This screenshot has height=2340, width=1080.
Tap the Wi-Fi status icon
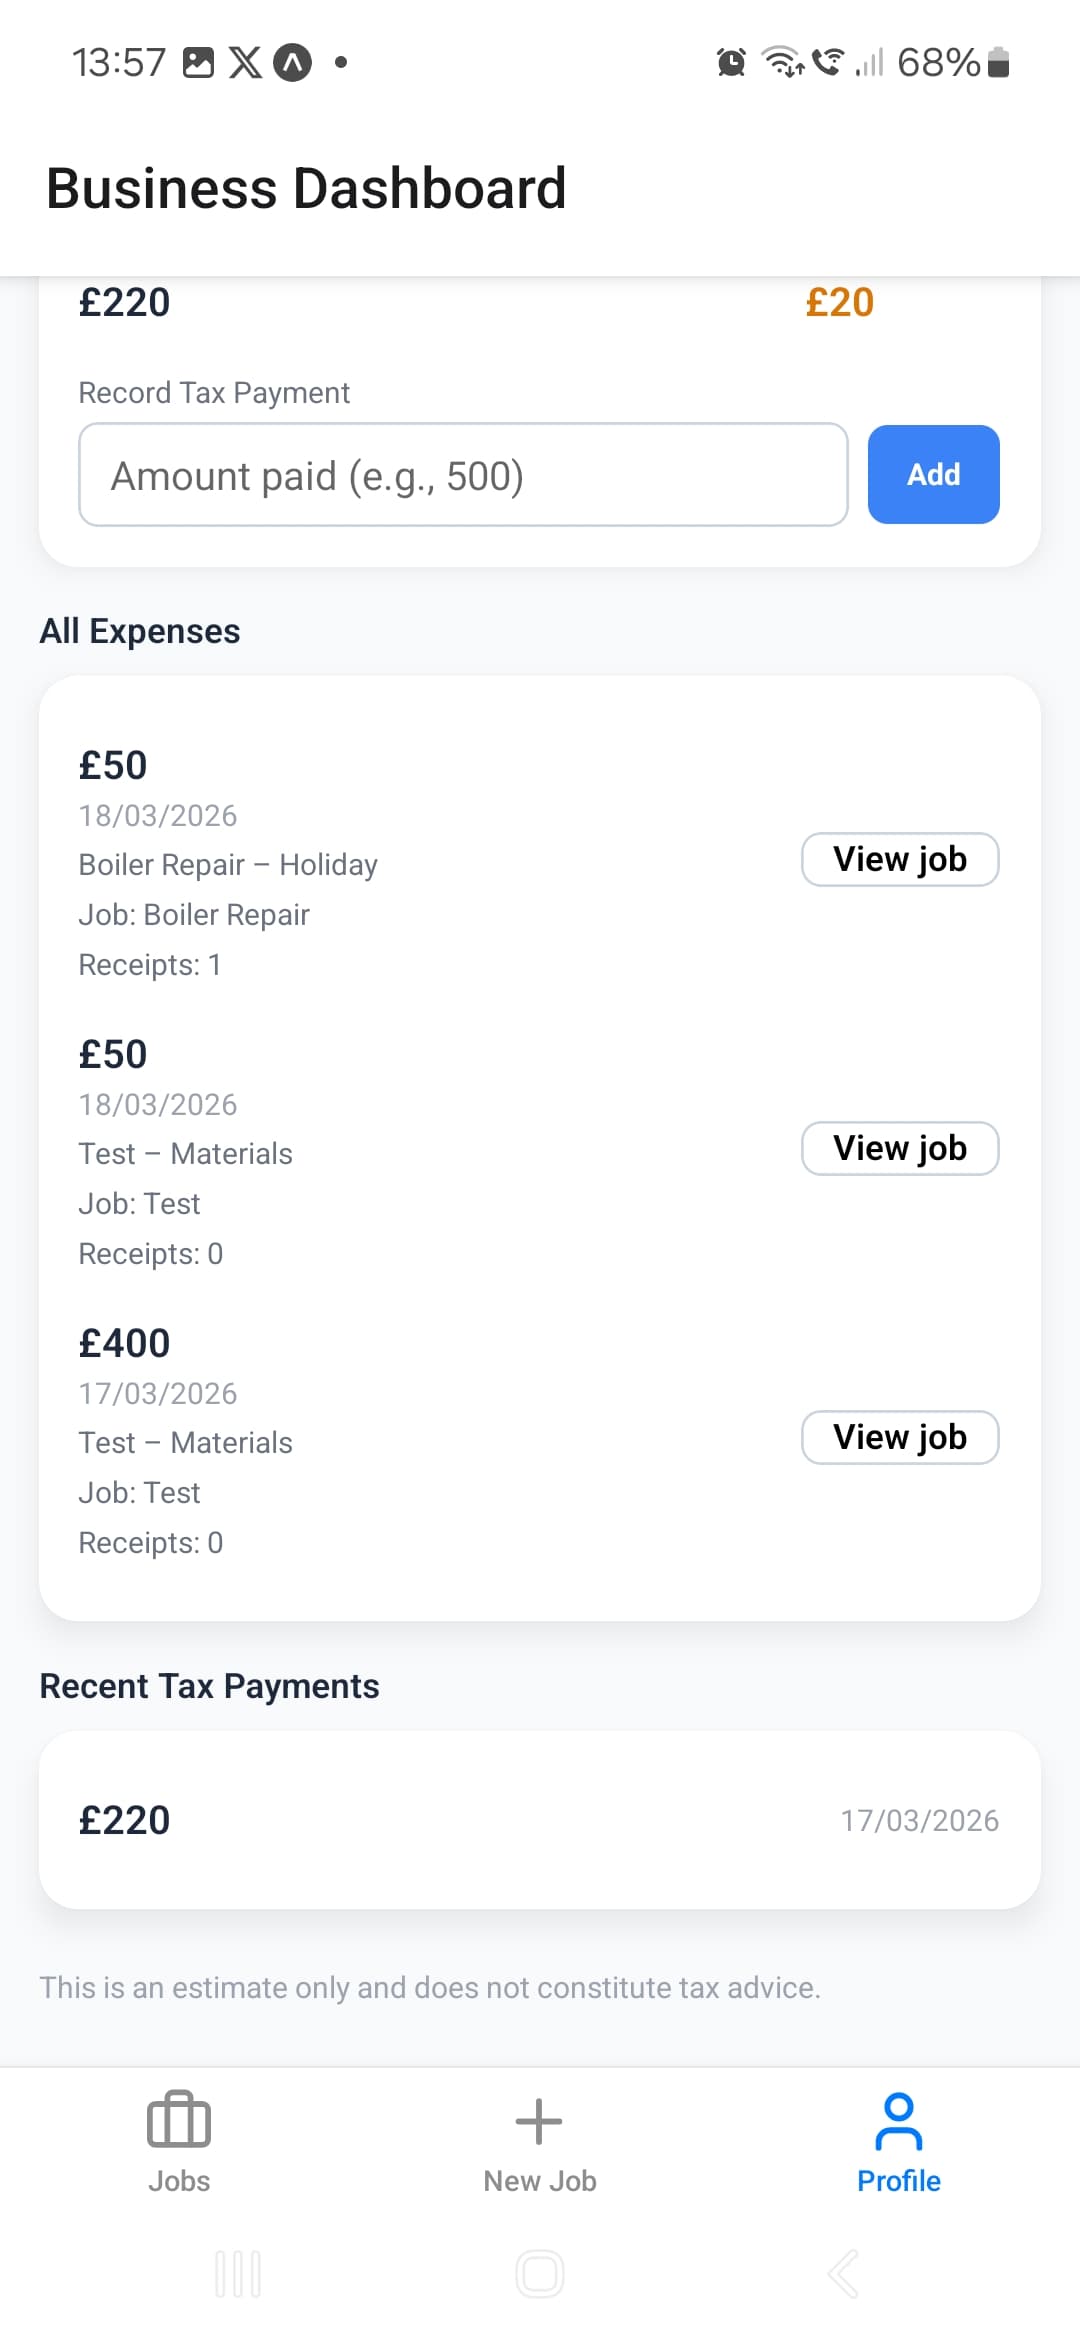(782, 62)
